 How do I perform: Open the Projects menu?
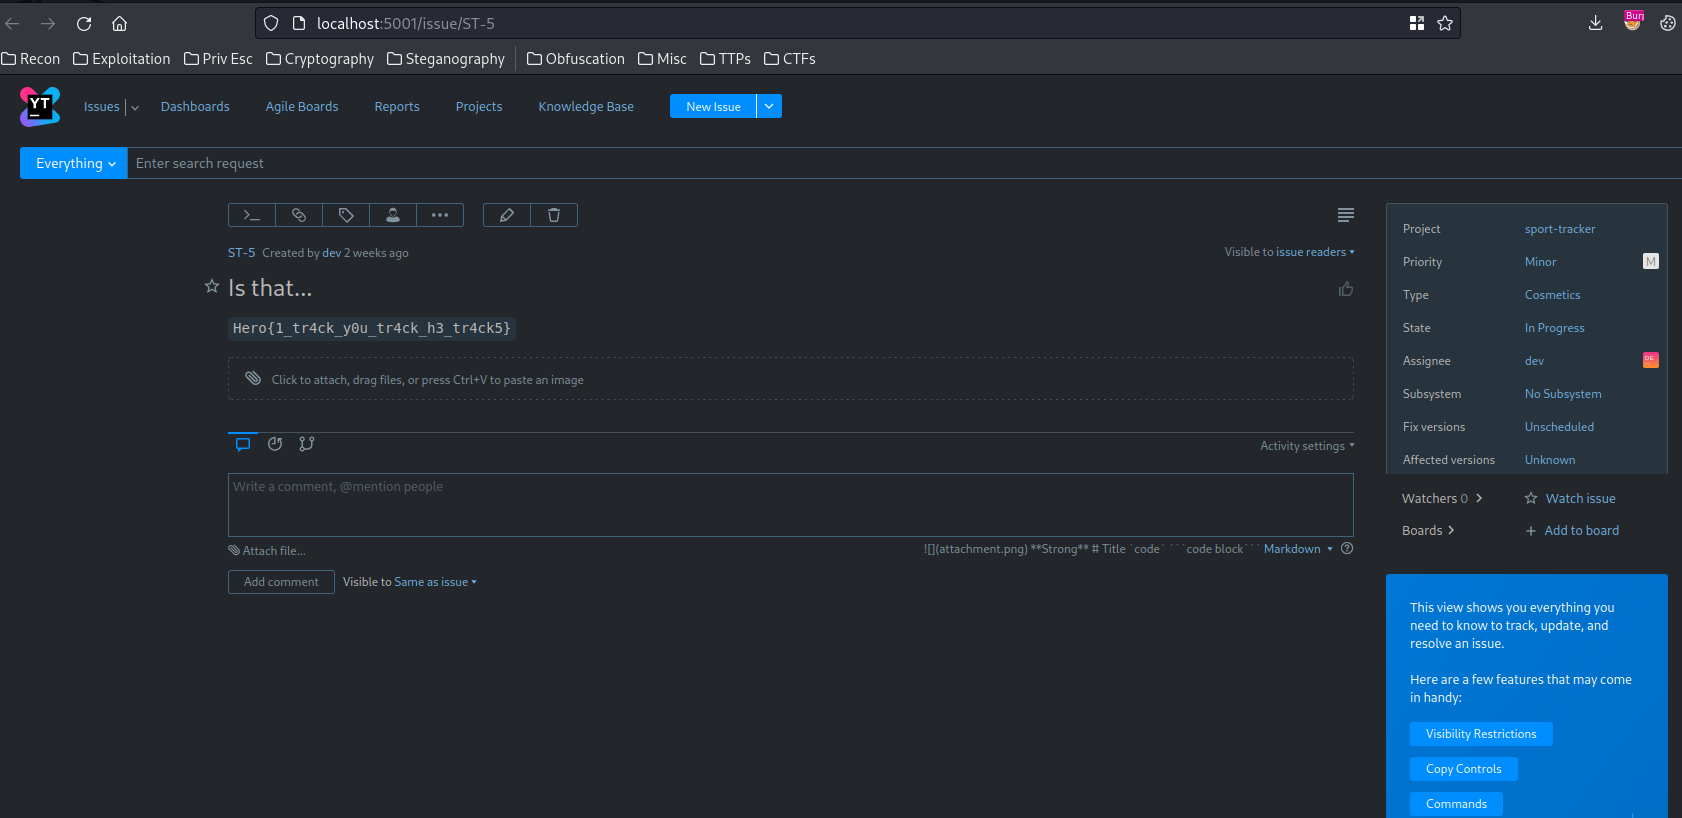tap(479, 107)
